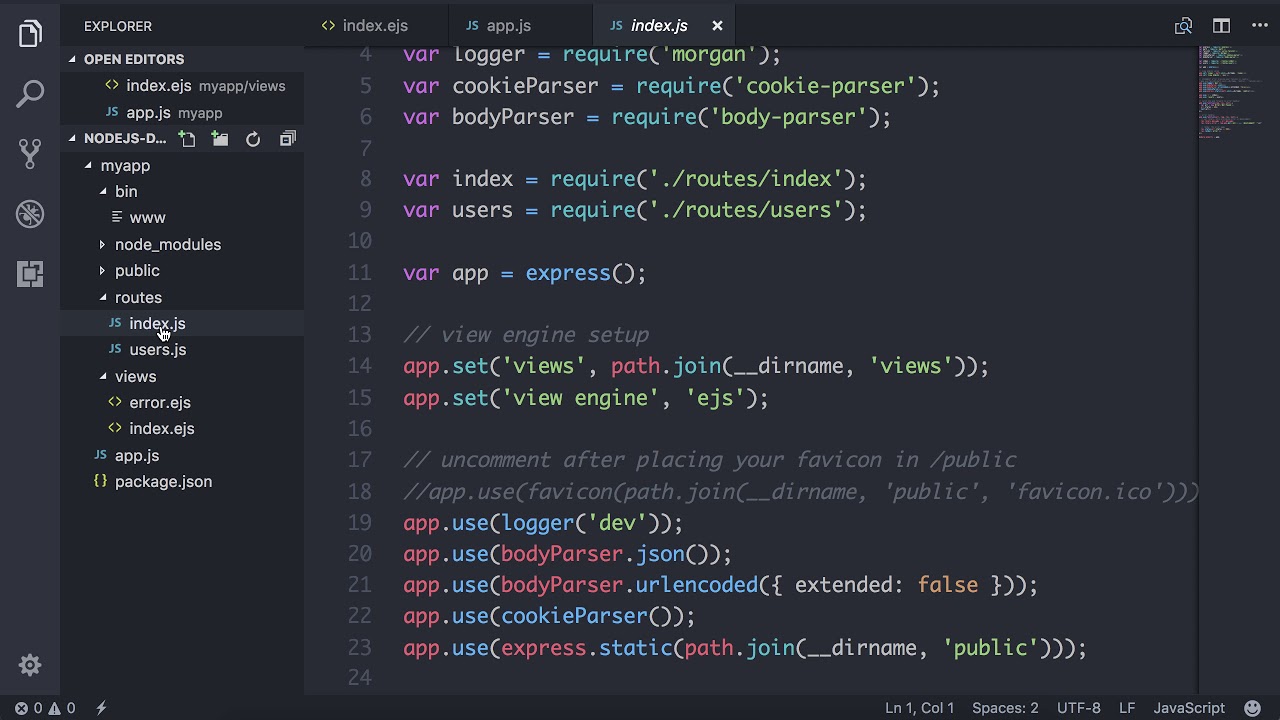Close the index.js editor tab
1280x720 pixels.
717,26
